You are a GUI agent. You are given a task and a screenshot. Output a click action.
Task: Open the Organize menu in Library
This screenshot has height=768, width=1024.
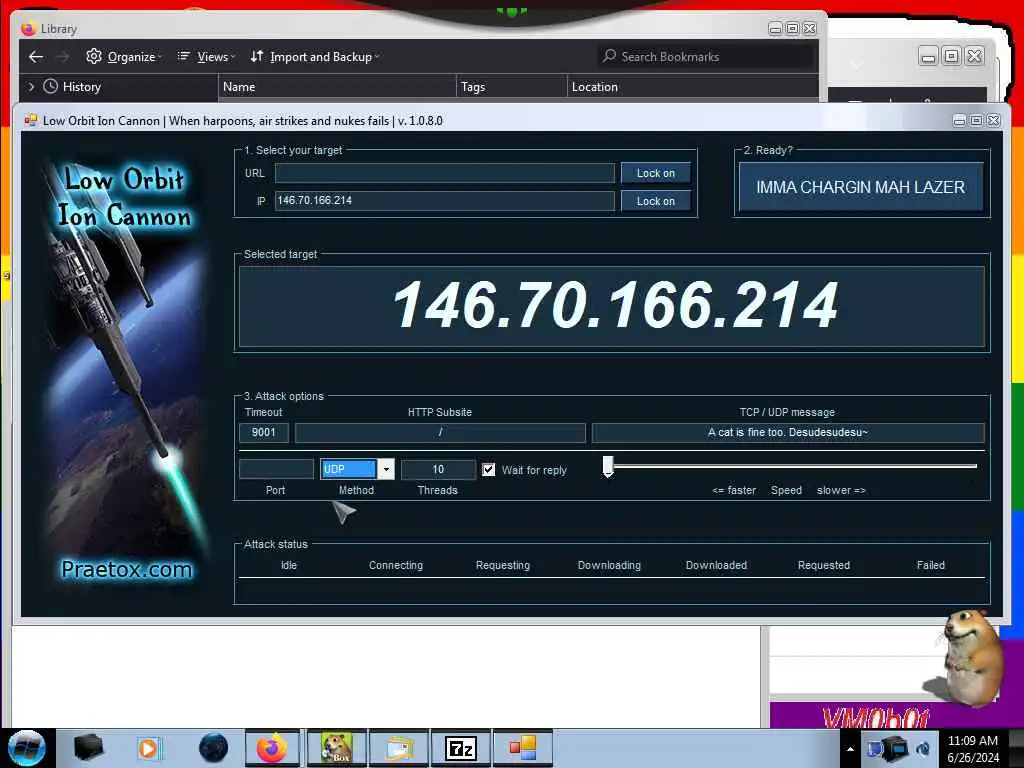tap(123, 57)
